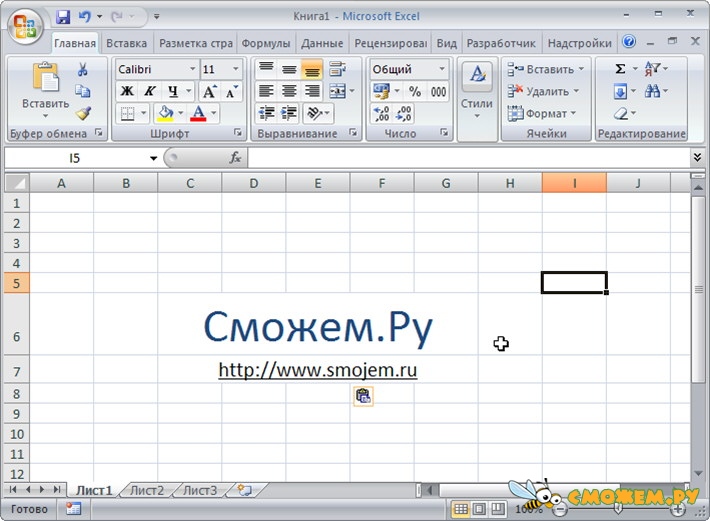Toggle italic К formatting

(x=149, y=91)
